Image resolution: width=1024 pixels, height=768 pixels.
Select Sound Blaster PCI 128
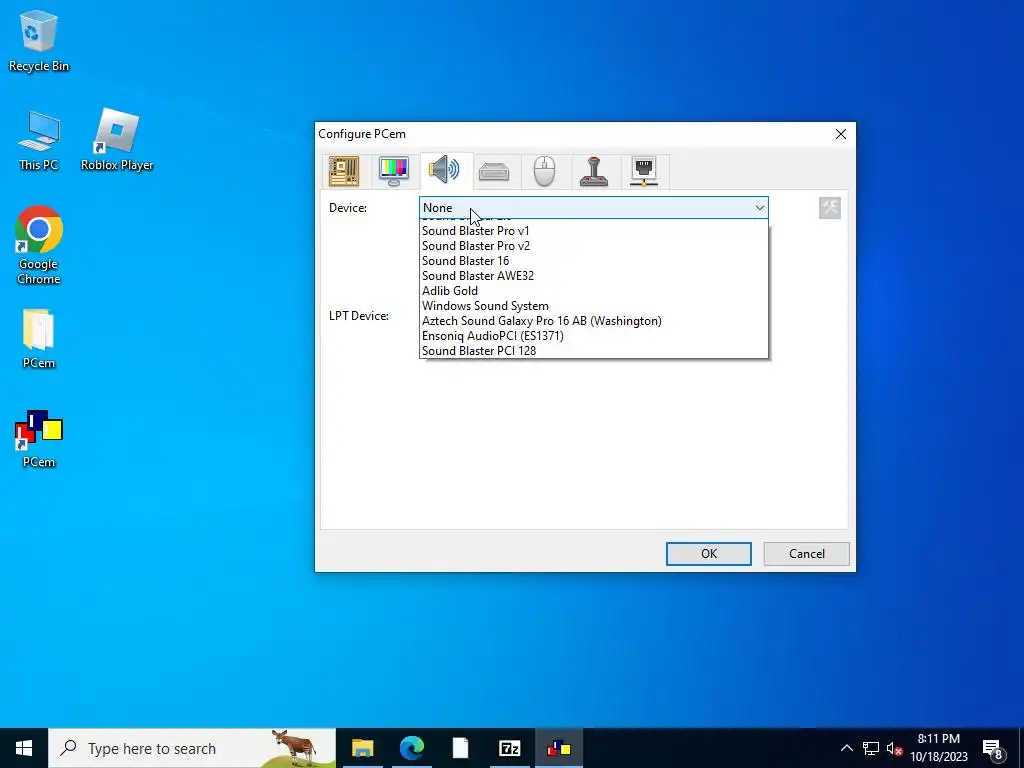click(594, 351)
